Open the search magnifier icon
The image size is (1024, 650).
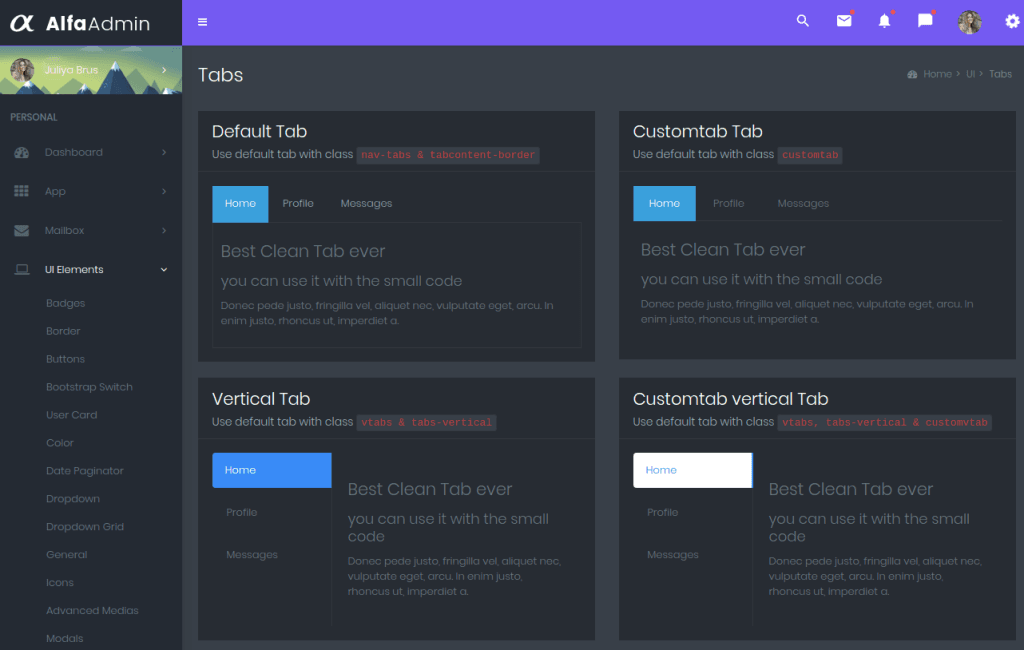(803, 21)
